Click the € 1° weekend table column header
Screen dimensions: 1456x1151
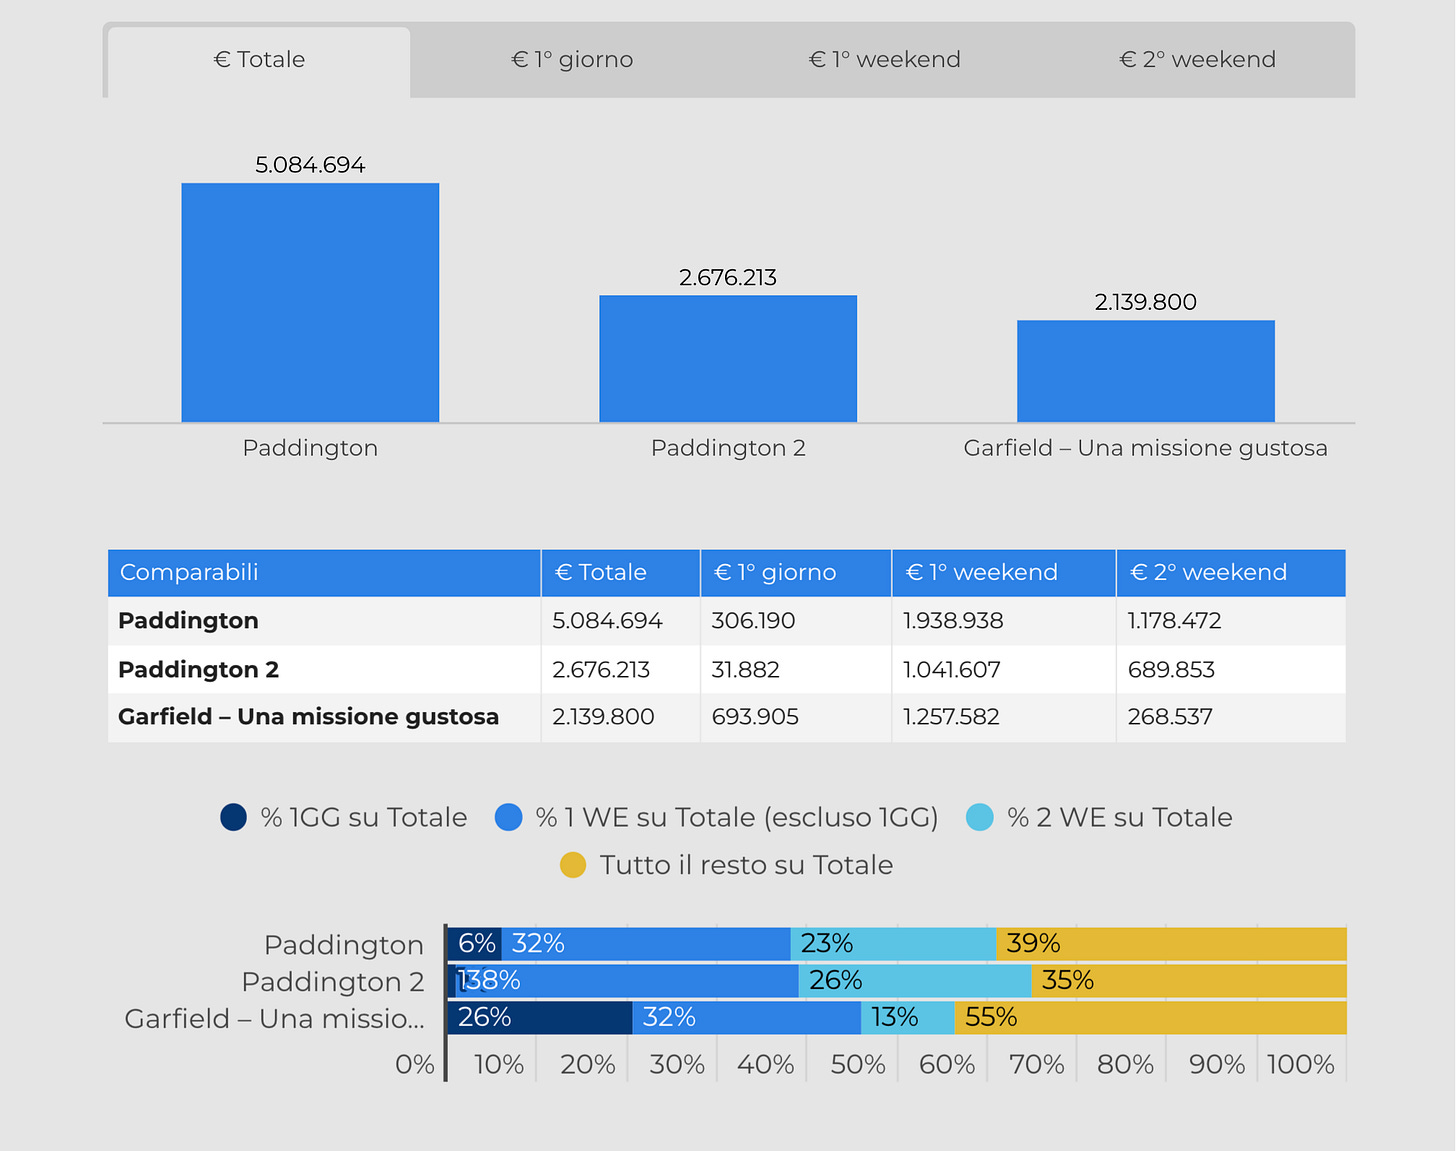(1004, 572)
